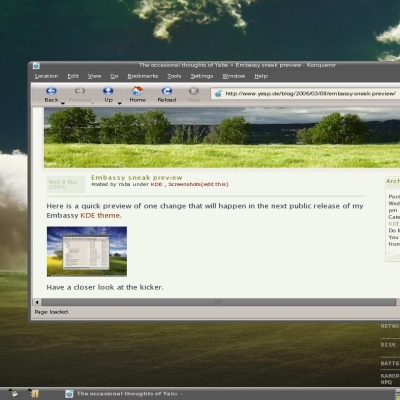Viewport: 400px width, 400px height.
Task: Click the horizontal scrollbar left arrow
Action: point(37,302)
